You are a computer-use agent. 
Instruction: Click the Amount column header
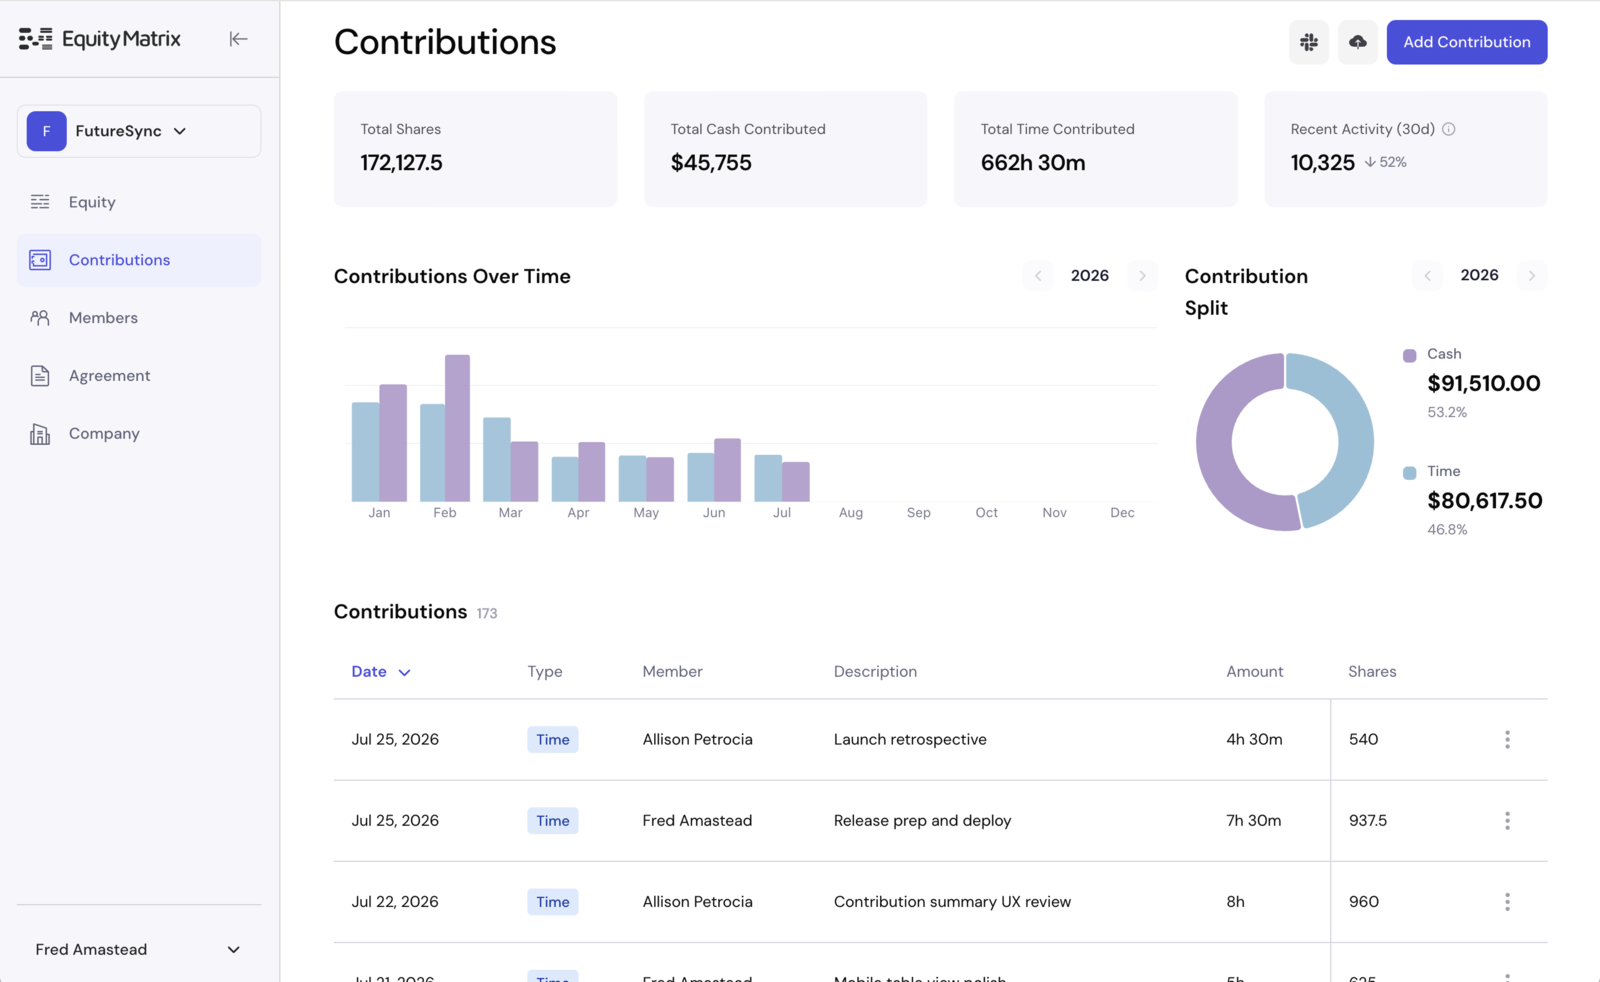point(1255,672)
